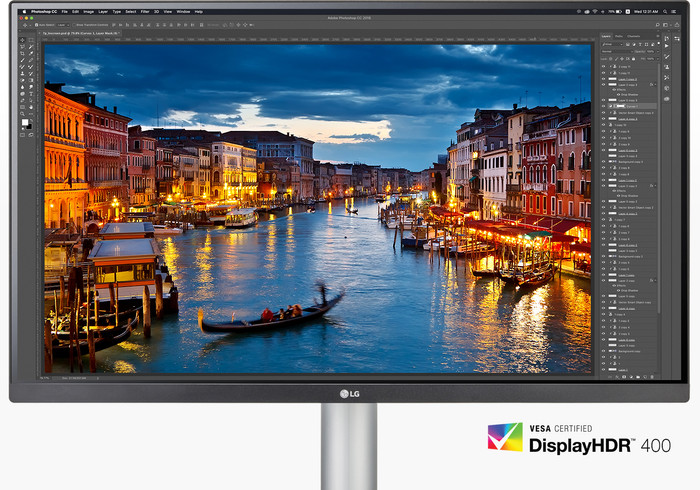Select the Blur (water drop) tool
This screenshot has width=700, height=490.
point(22,87)
